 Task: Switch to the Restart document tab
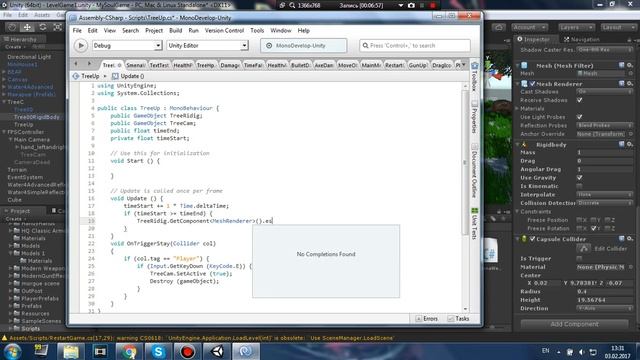394,65
